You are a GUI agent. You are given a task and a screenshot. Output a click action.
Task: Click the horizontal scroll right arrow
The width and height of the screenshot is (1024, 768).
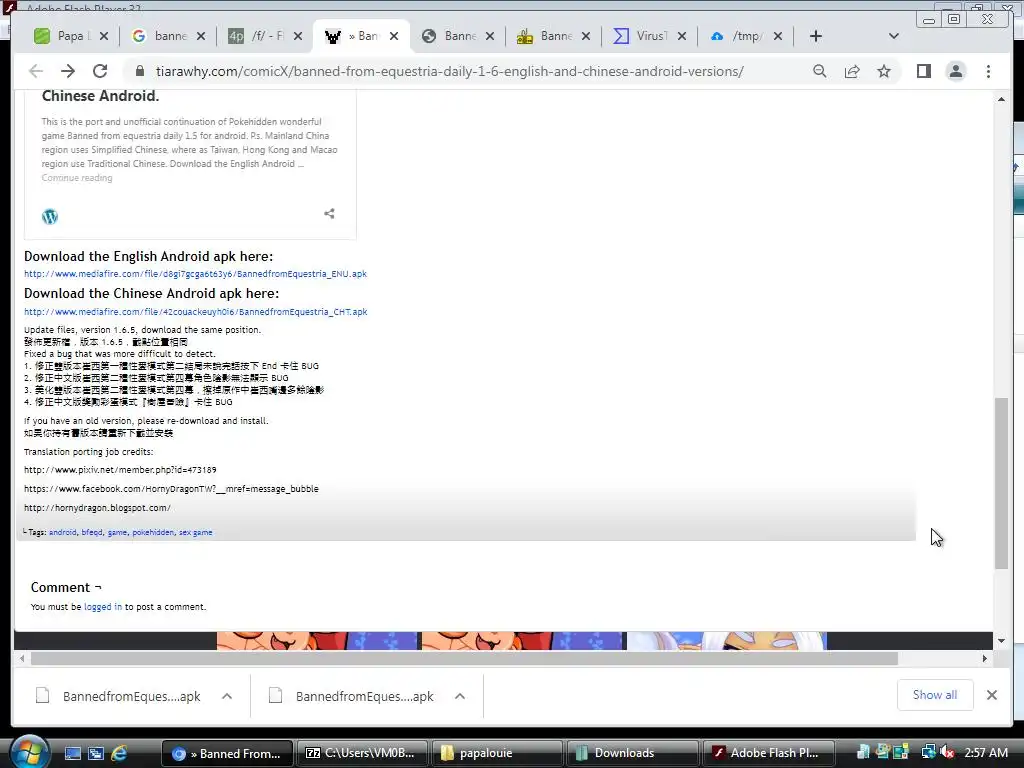coord(985,658)
